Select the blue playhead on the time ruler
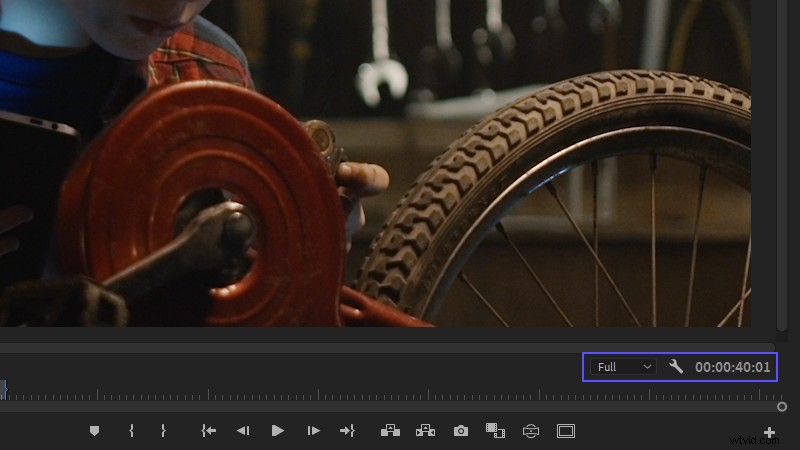800x450 pixels. click(x=4, y=389)
